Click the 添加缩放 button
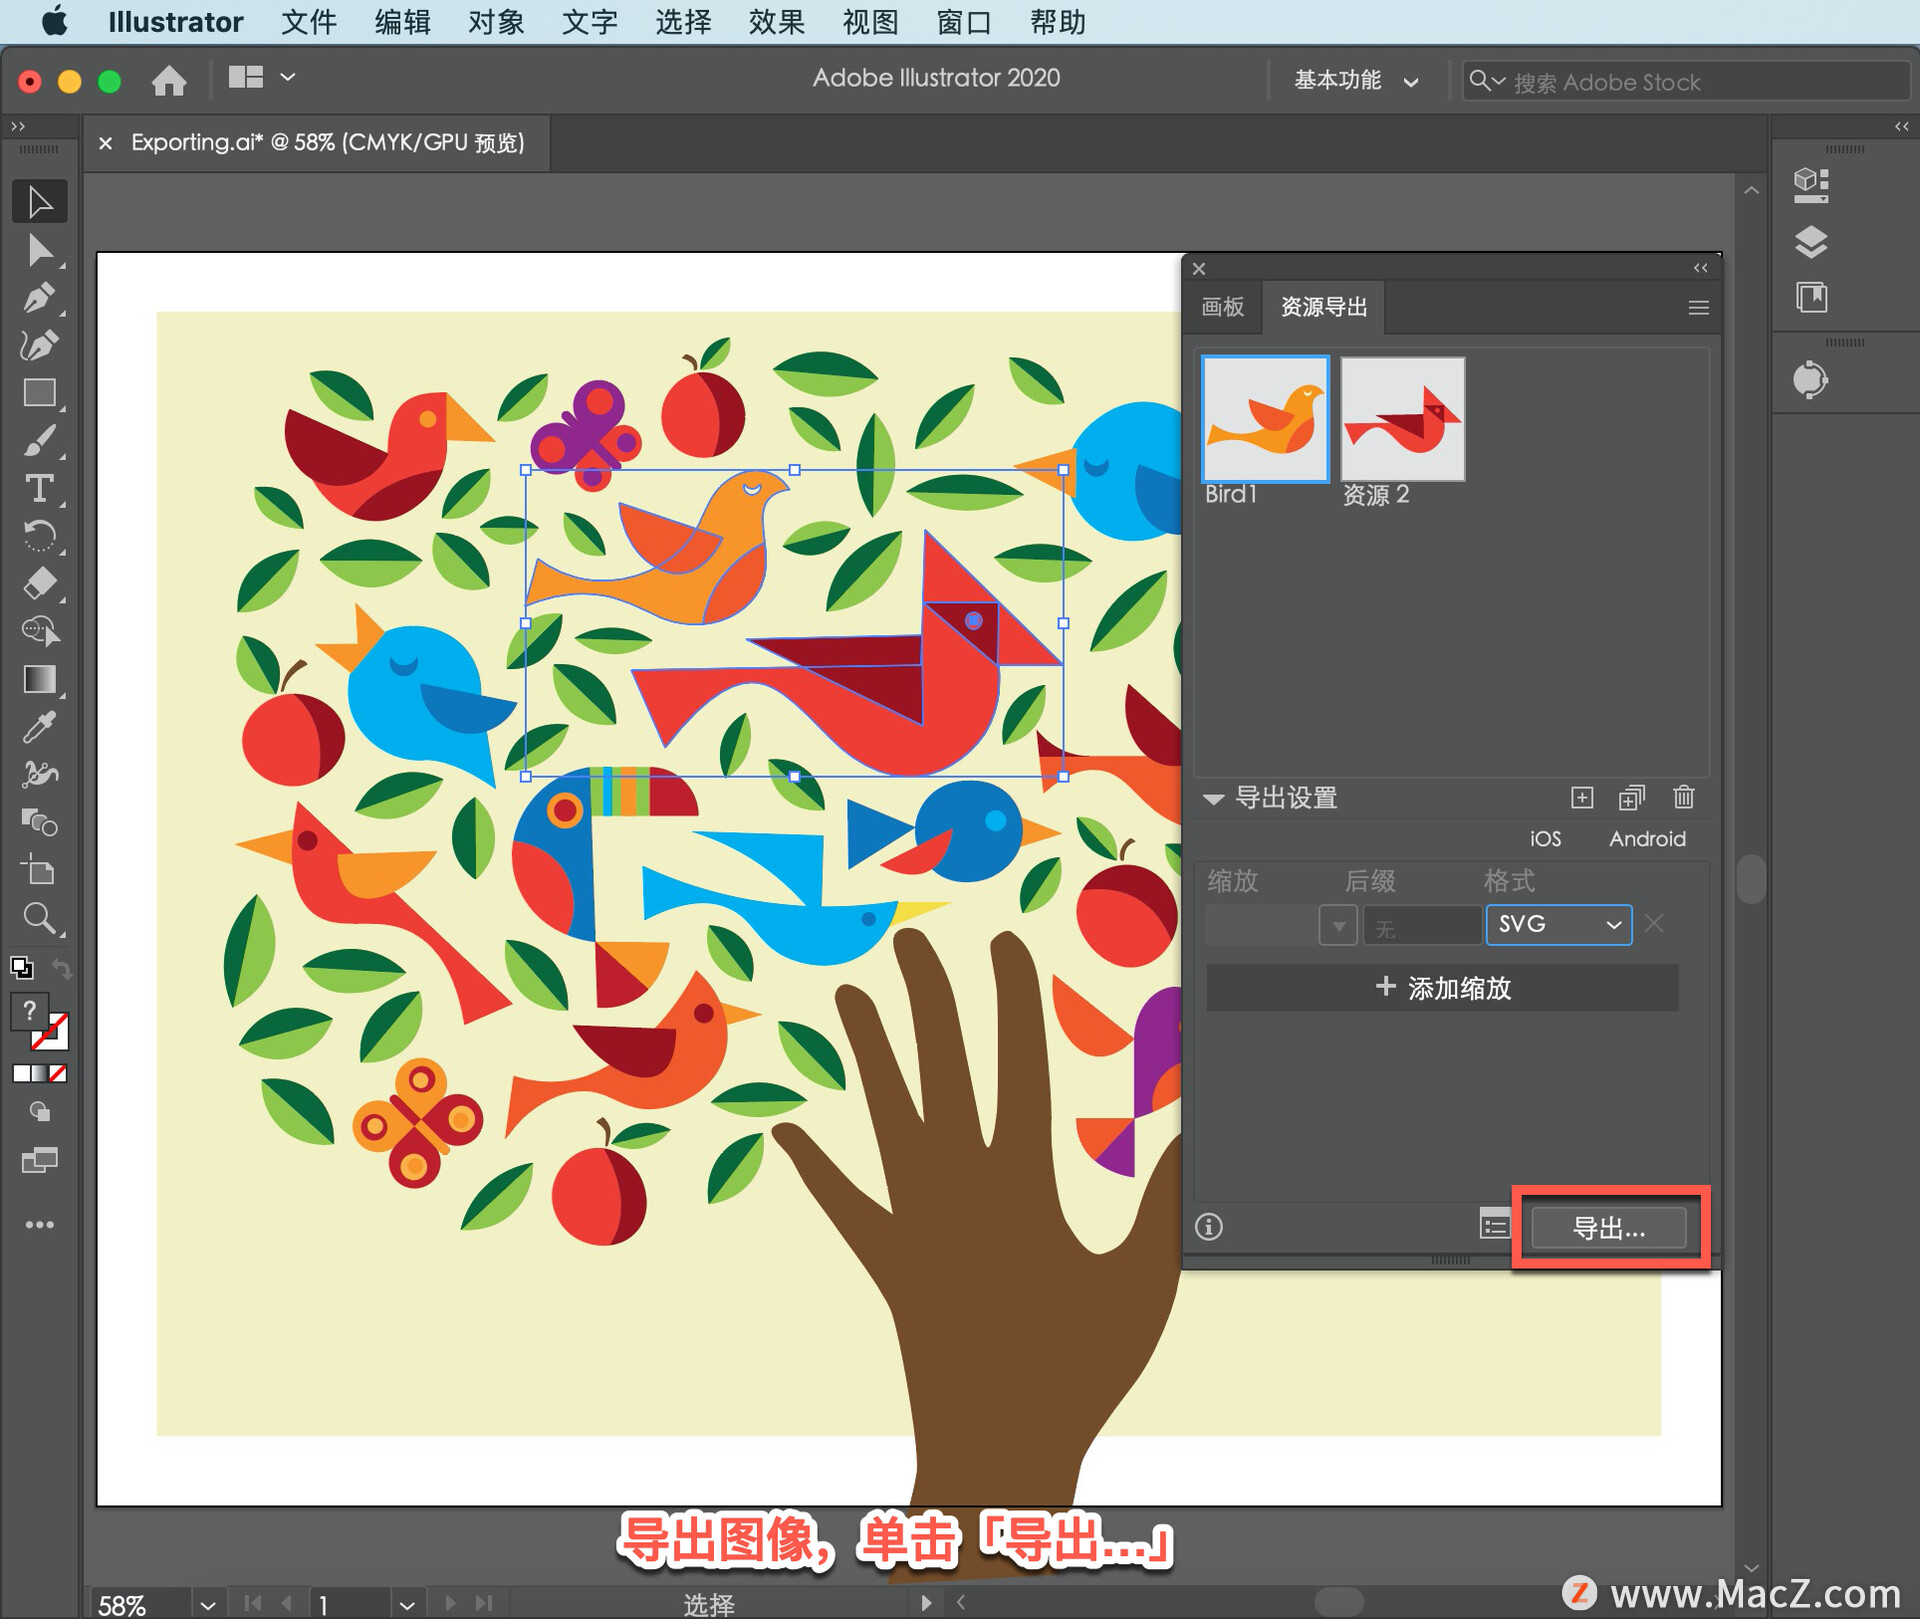This screenshot has width=1920, height=1619. point(1443,988)
